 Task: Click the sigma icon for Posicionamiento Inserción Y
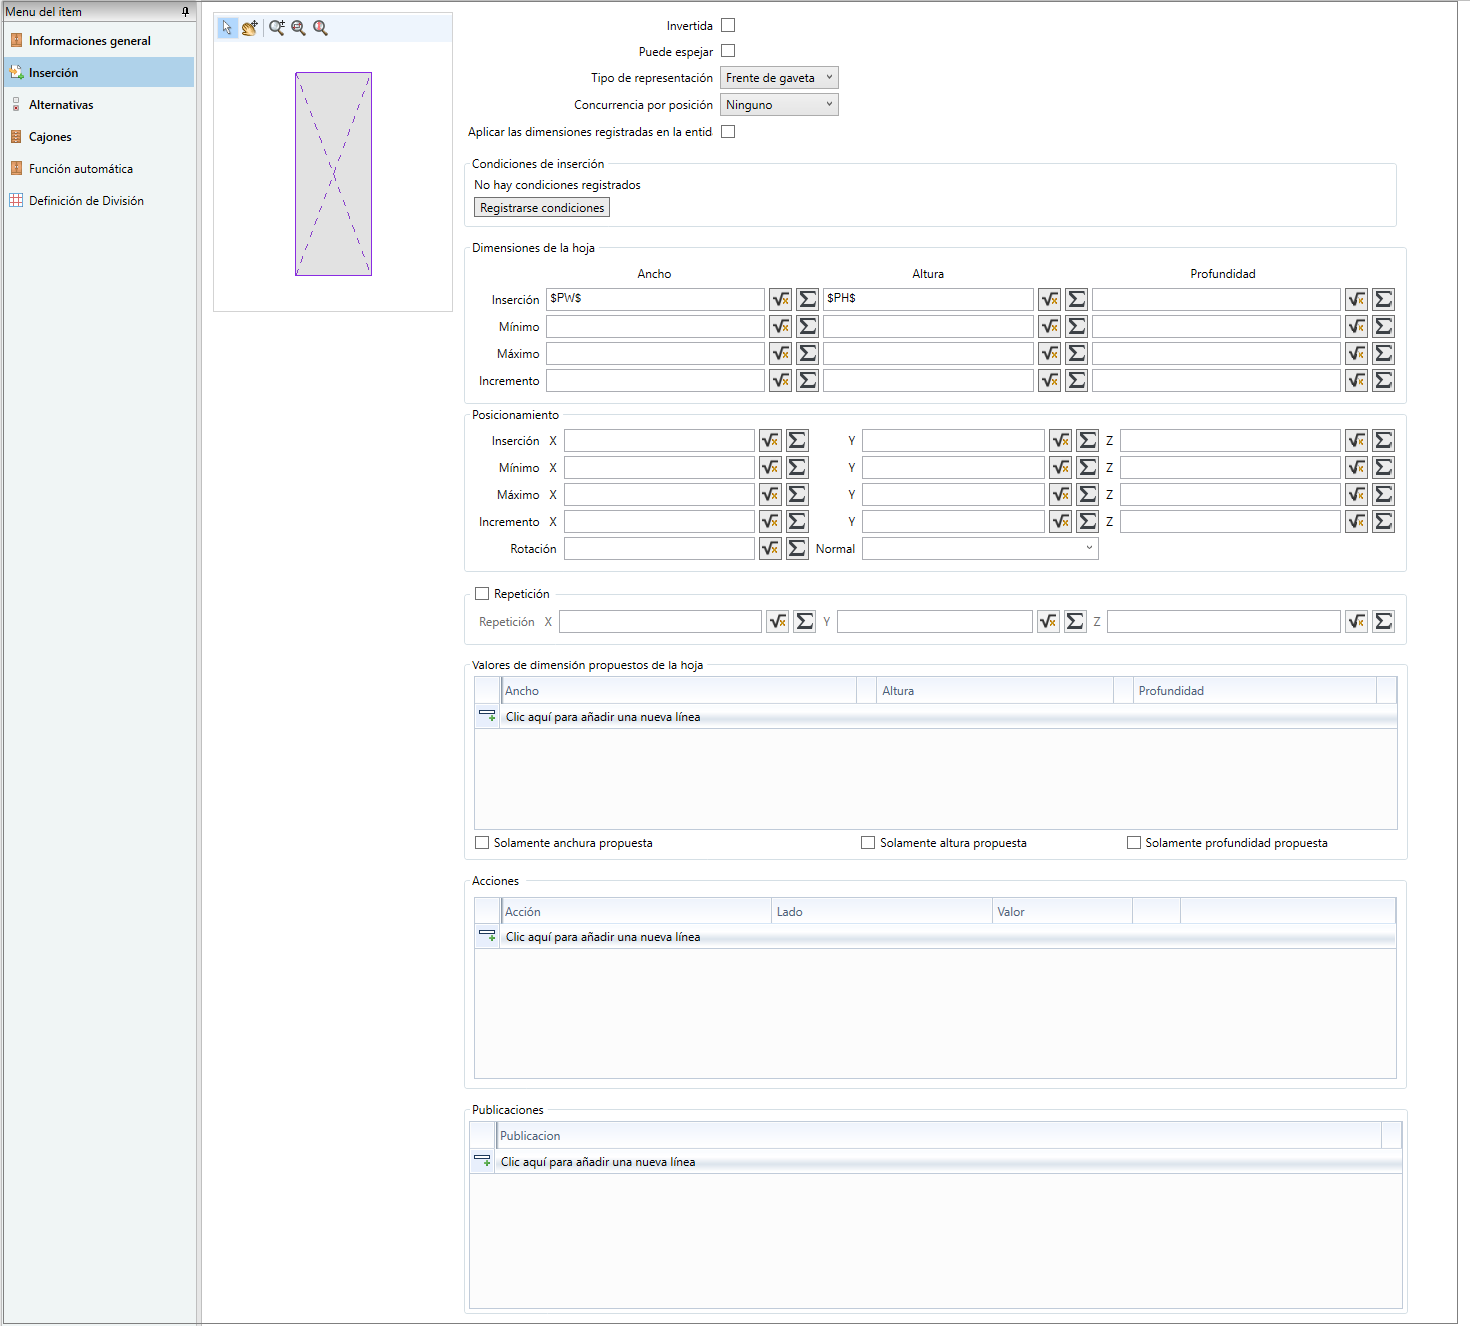pyautogui.click(x=1087, y=440)
